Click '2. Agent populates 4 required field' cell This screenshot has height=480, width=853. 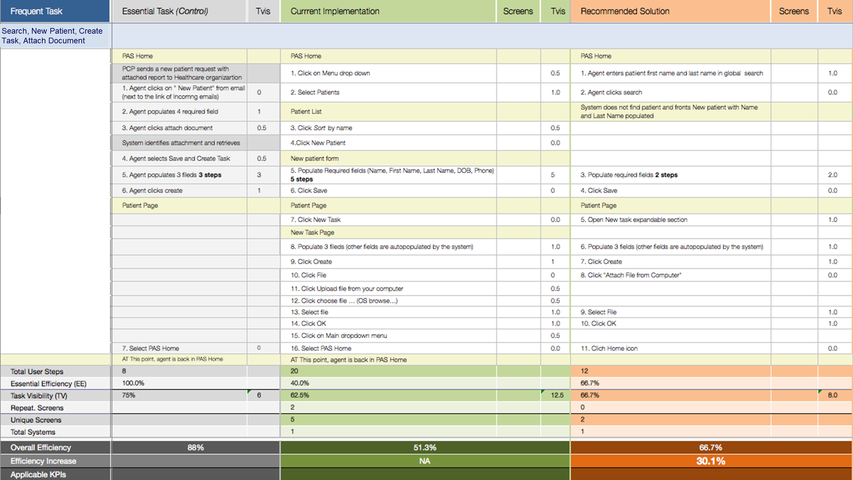tap(180, 112)
